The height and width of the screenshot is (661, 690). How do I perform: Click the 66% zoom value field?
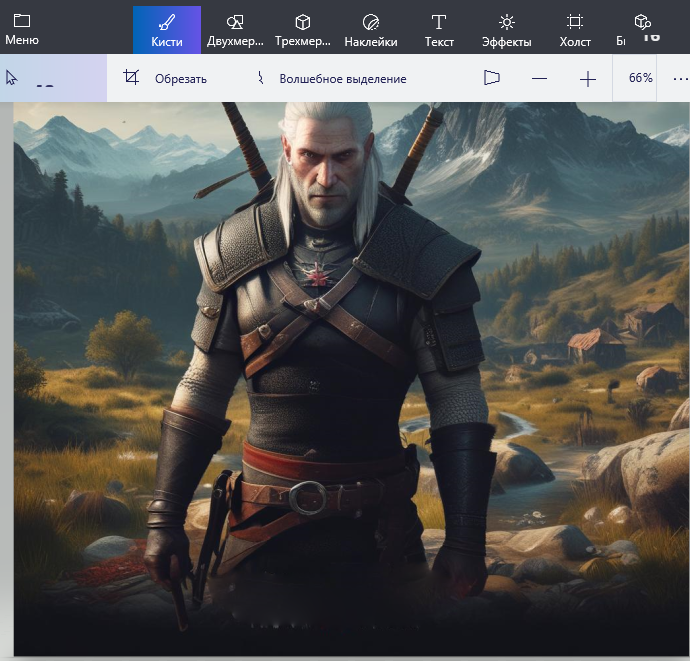[635, 78]
